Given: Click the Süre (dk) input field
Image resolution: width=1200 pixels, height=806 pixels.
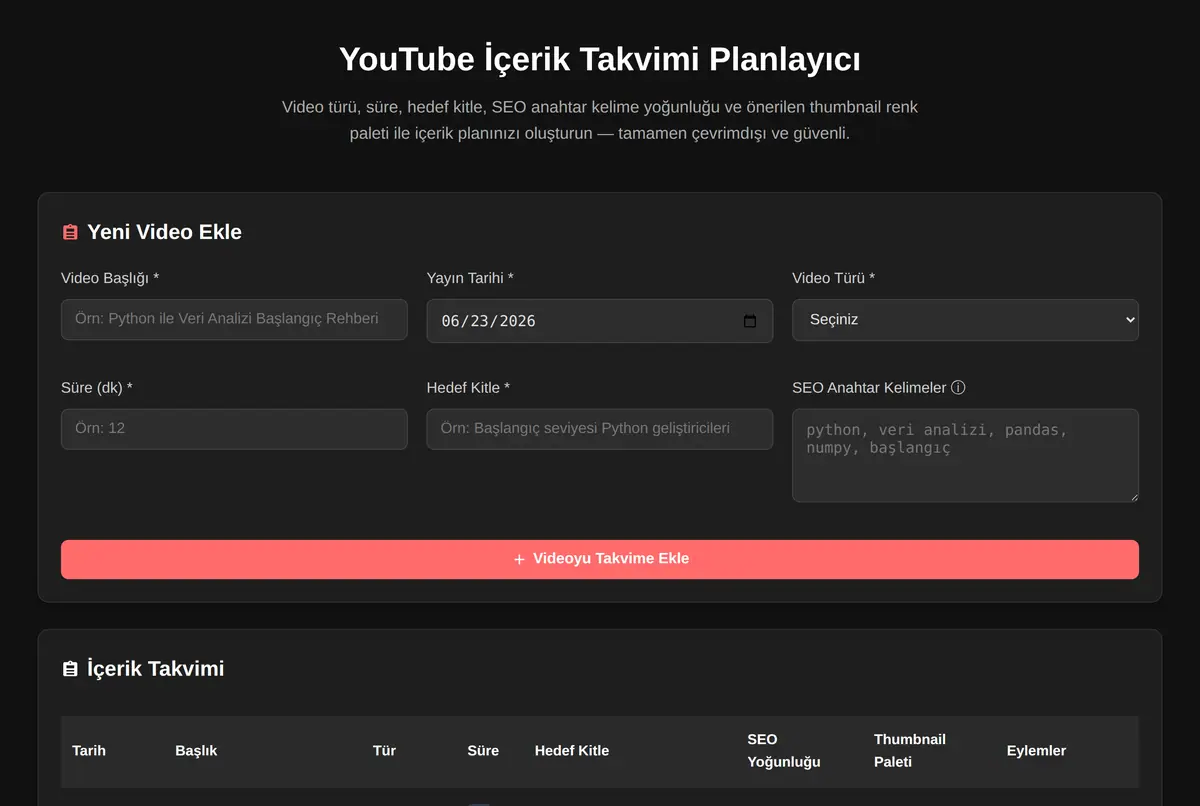Looking at the screenshot, I should point(234,428).
